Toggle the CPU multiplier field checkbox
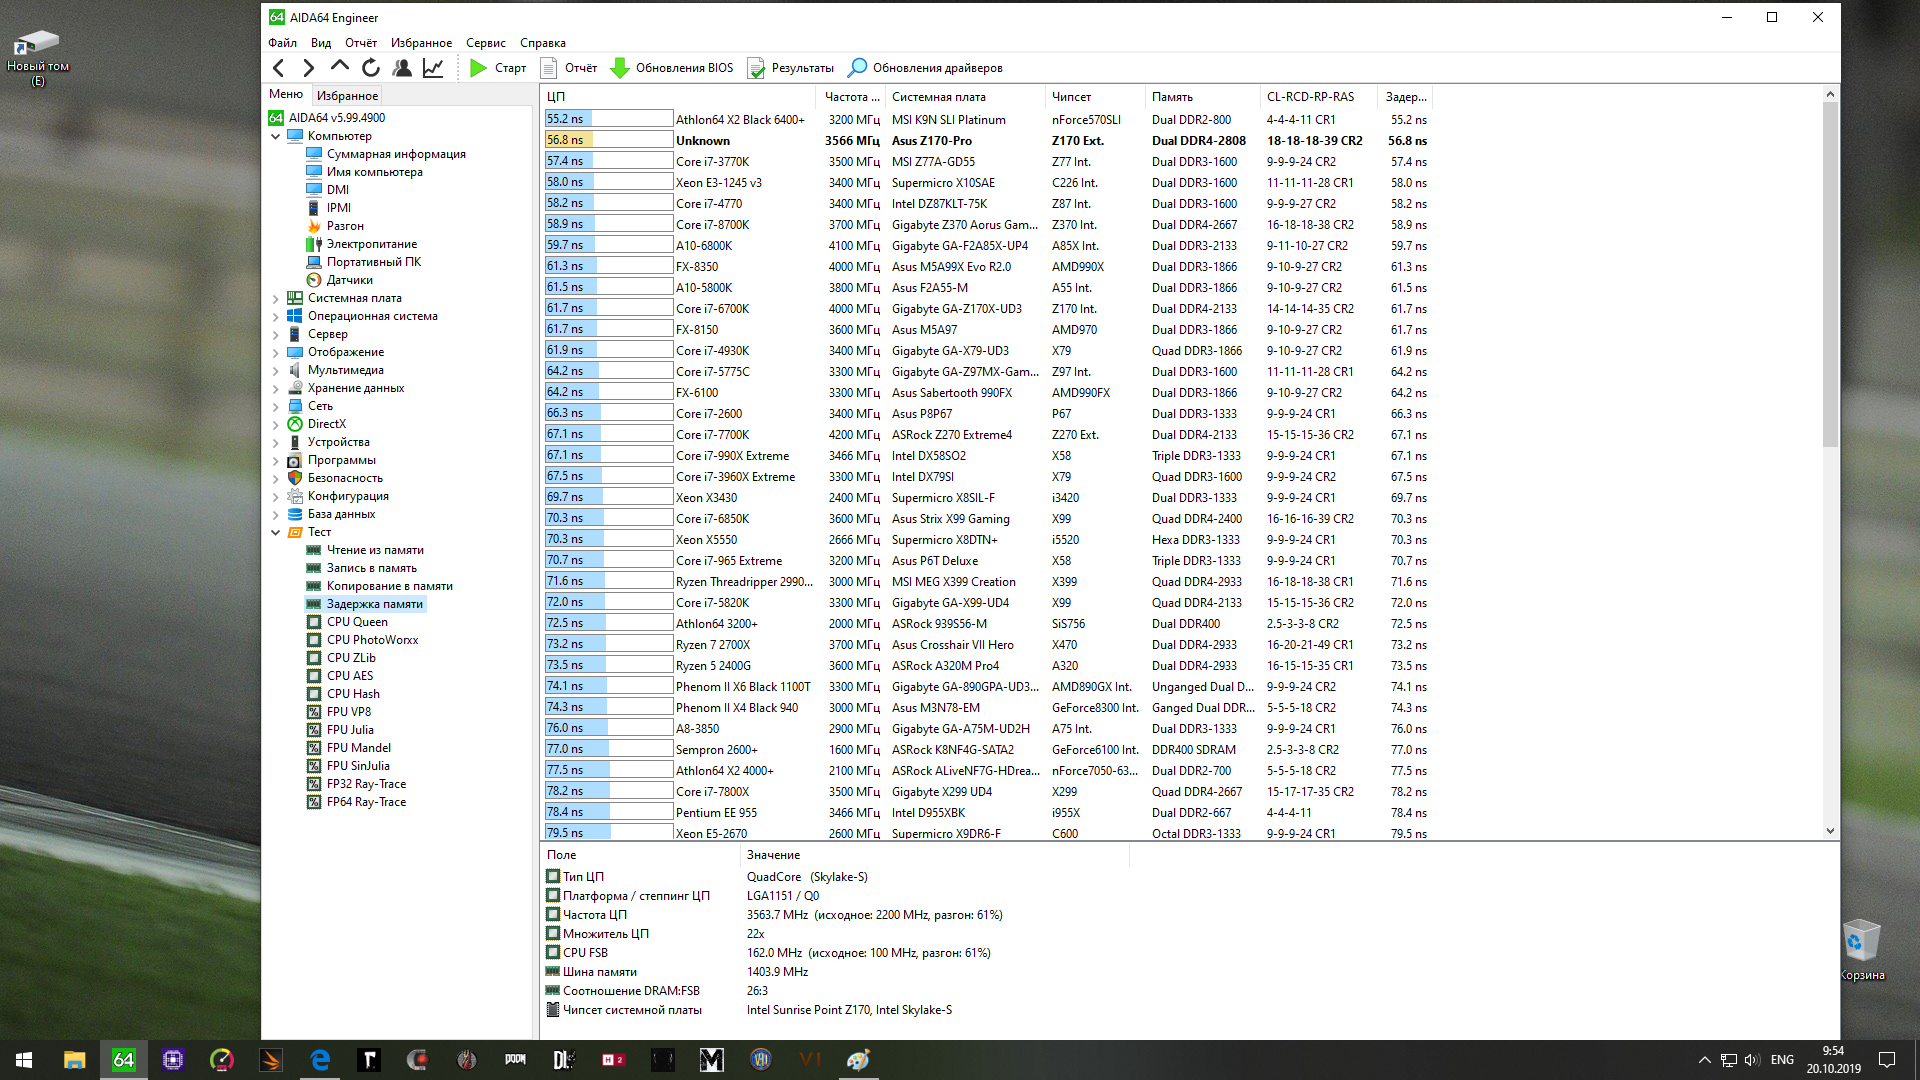Viewport: 1920px width, 1080px height. click(x=553, y=934)
